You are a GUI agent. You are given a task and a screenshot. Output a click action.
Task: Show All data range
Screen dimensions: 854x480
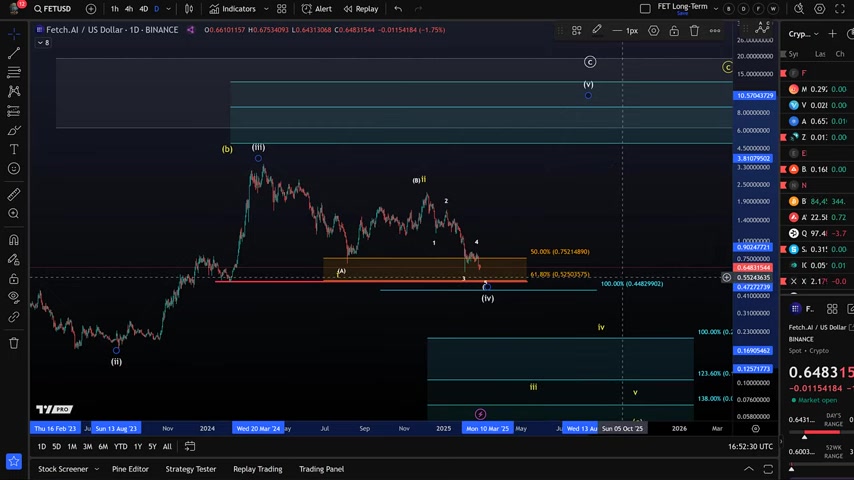point(167,446)
